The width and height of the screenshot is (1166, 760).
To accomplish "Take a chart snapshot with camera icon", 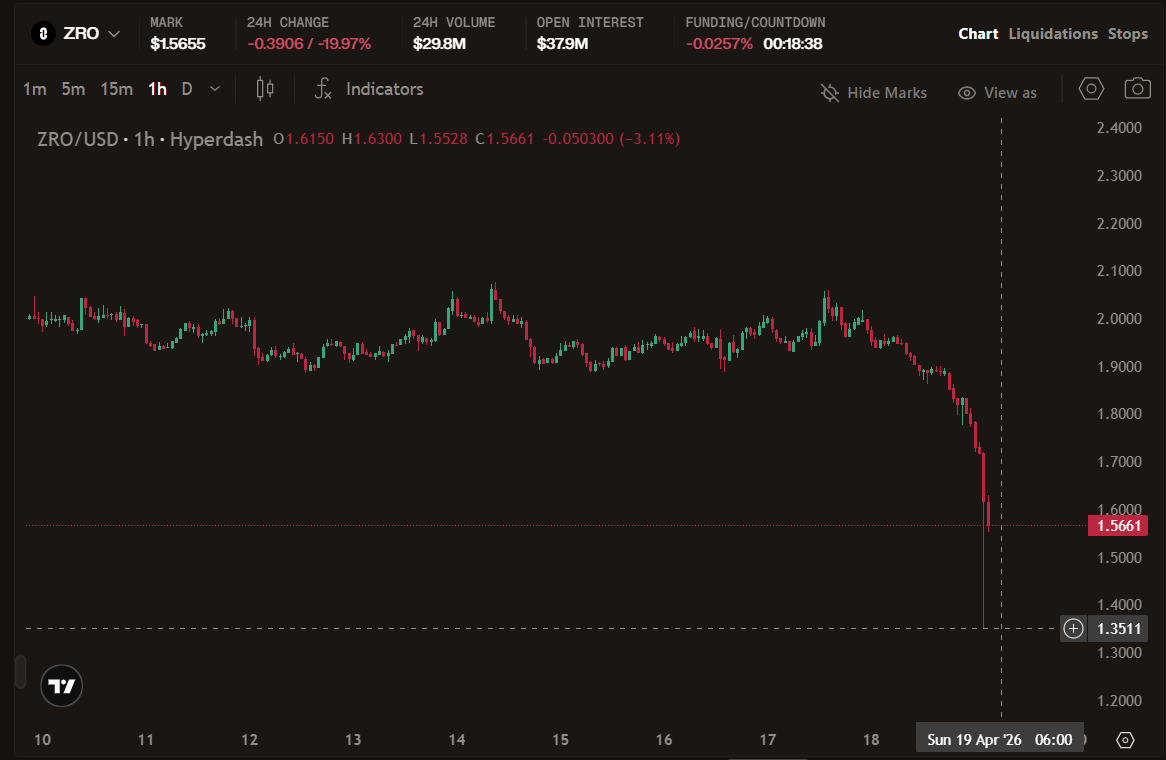I will pos(1137,89).
